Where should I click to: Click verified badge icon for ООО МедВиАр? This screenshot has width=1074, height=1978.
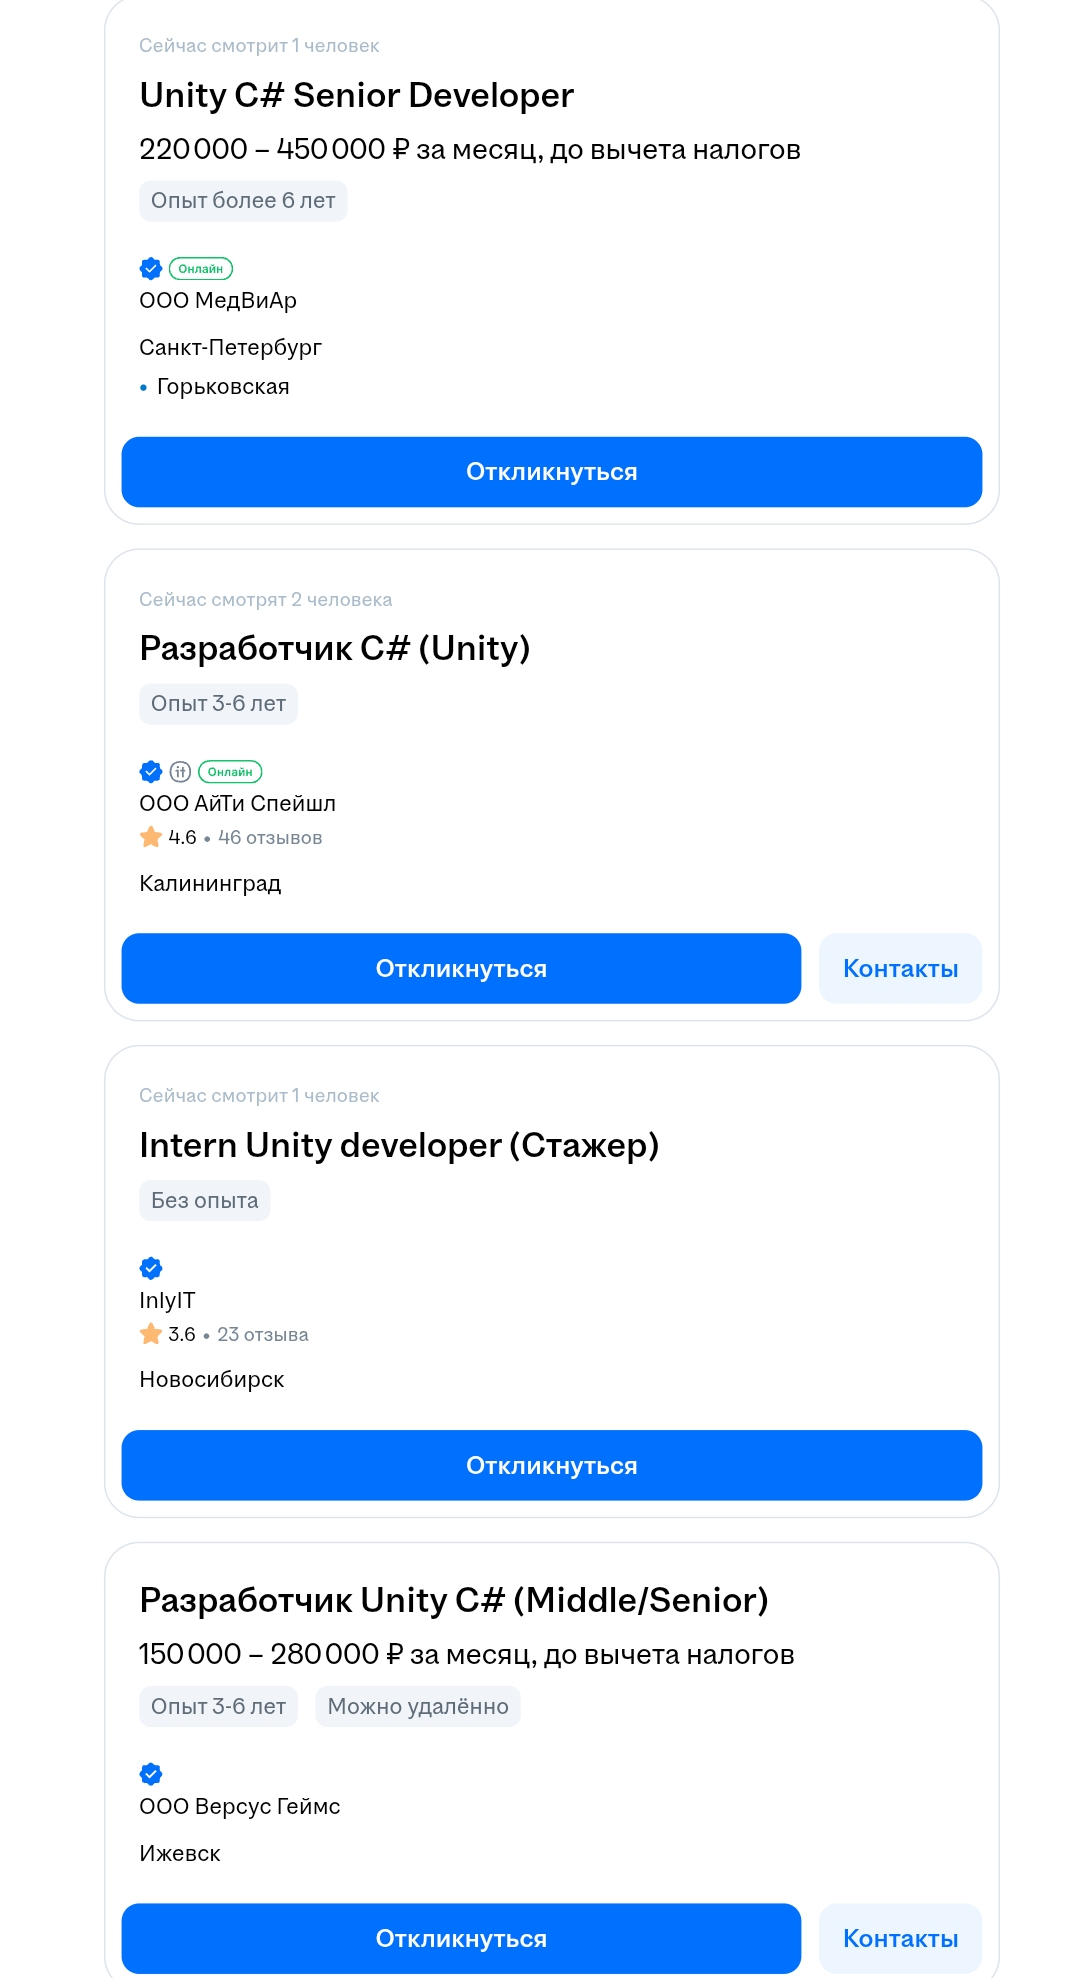(x=151, y=268)
